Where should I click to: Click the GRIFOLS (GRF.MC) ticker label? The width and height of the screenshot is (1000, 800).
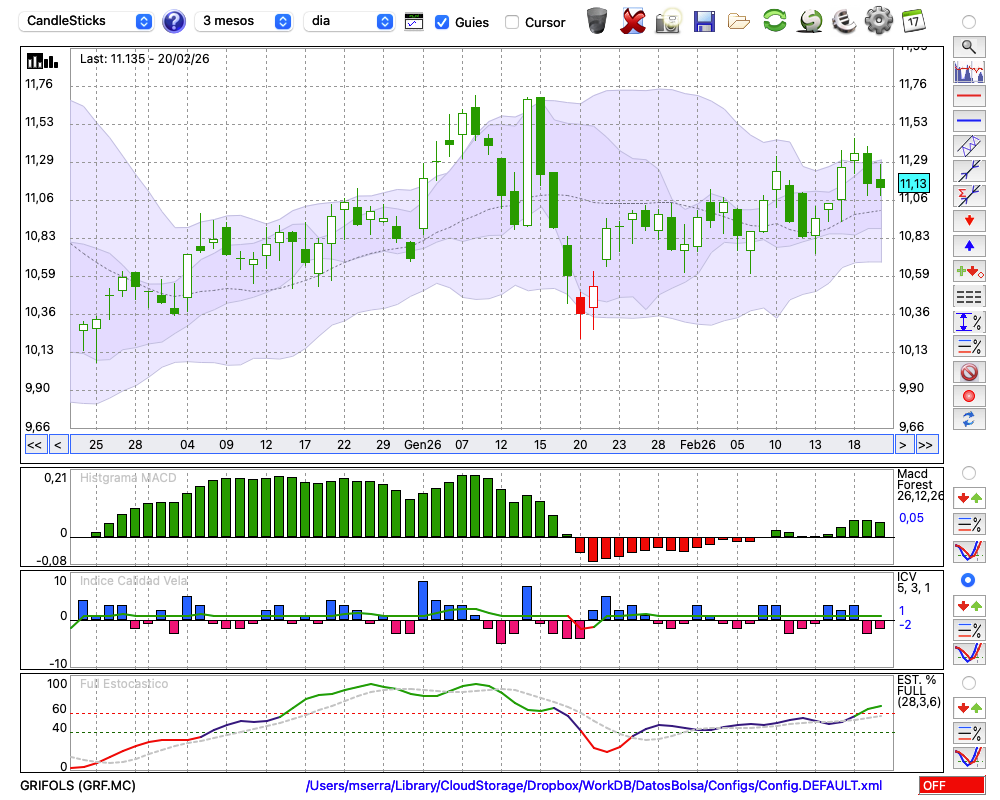(78, 785)
